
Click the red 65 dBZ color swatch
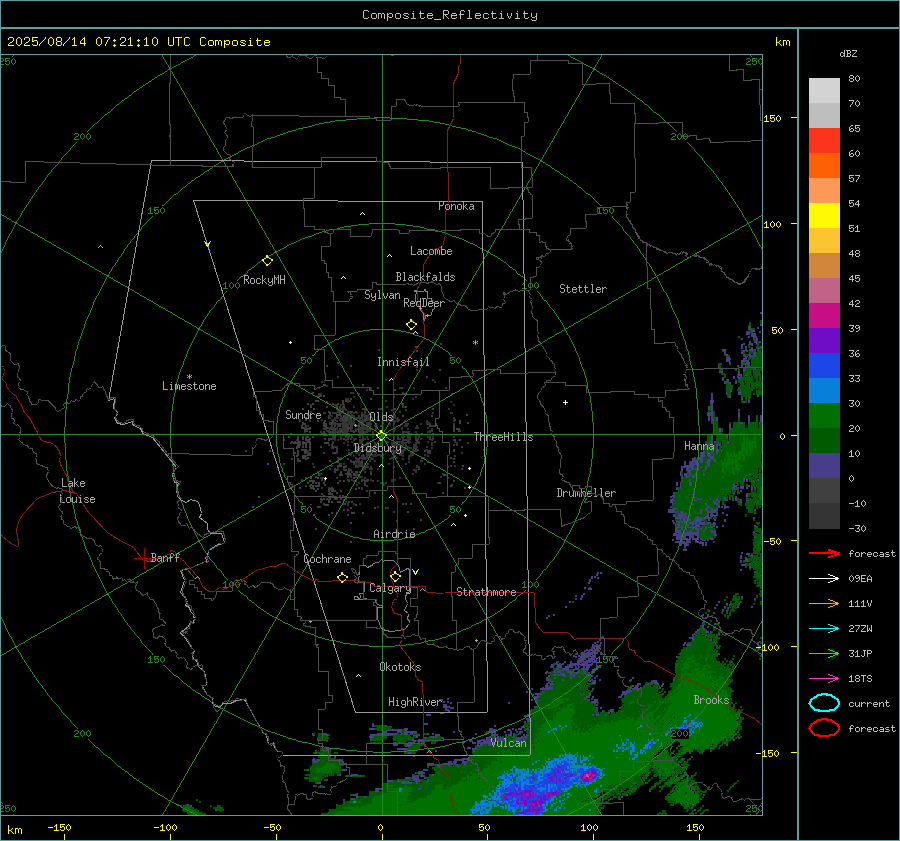coord(824,141)
